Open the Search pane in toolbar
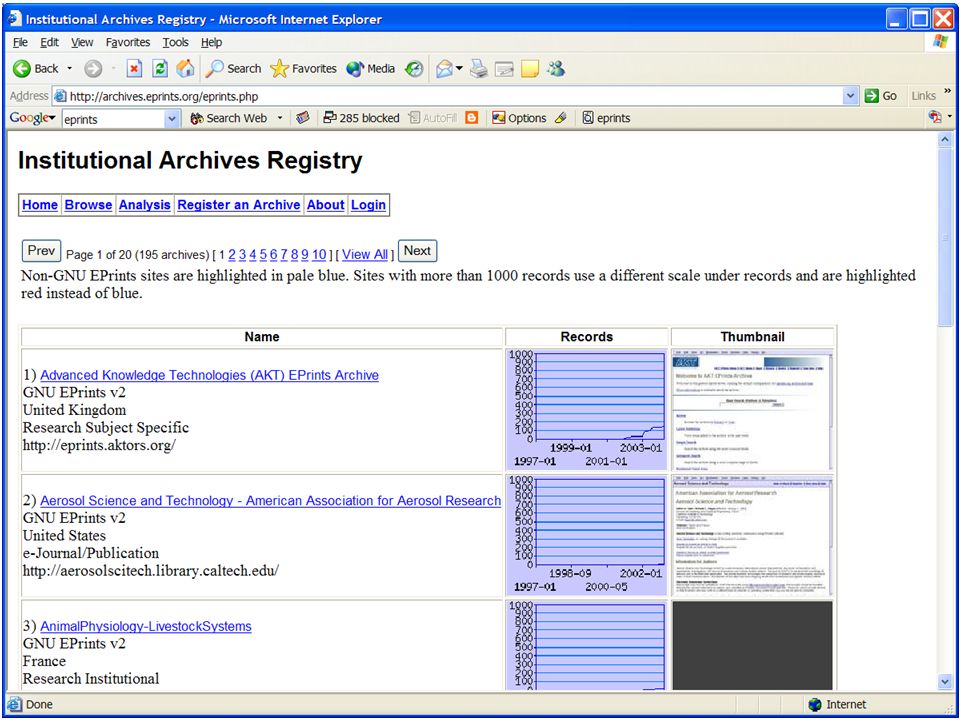The height and width of the screenshot is (720, 960). [x=233, y=69]
